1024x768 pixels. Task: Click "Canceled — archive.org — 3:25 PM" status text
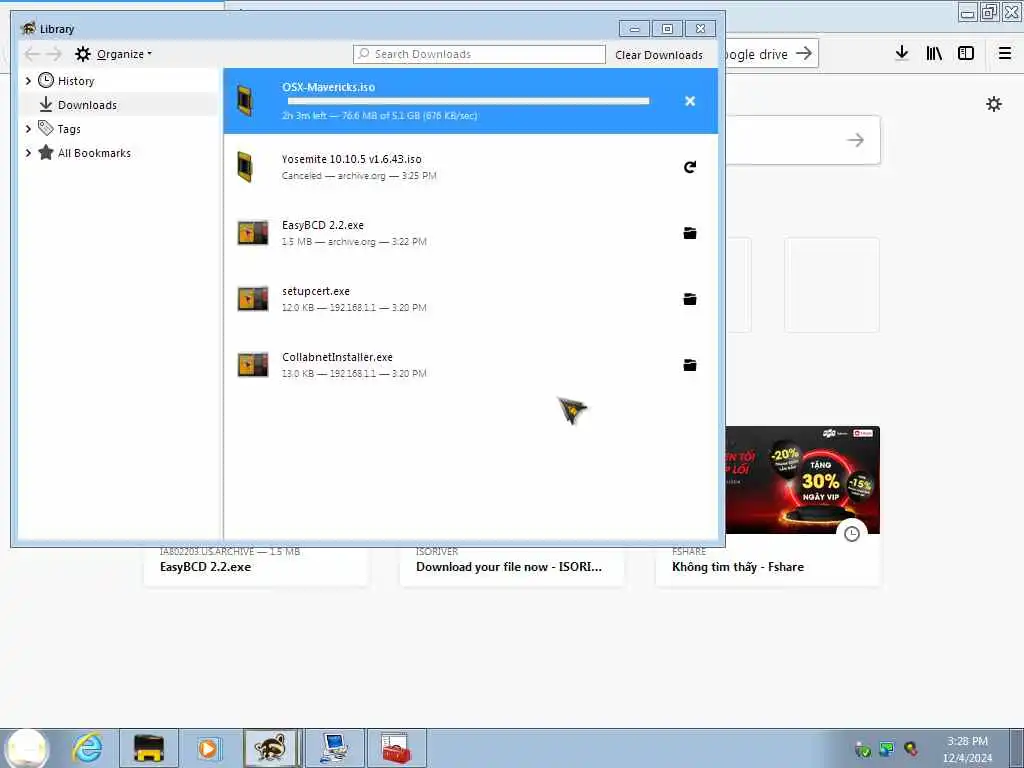pos(359,176)
